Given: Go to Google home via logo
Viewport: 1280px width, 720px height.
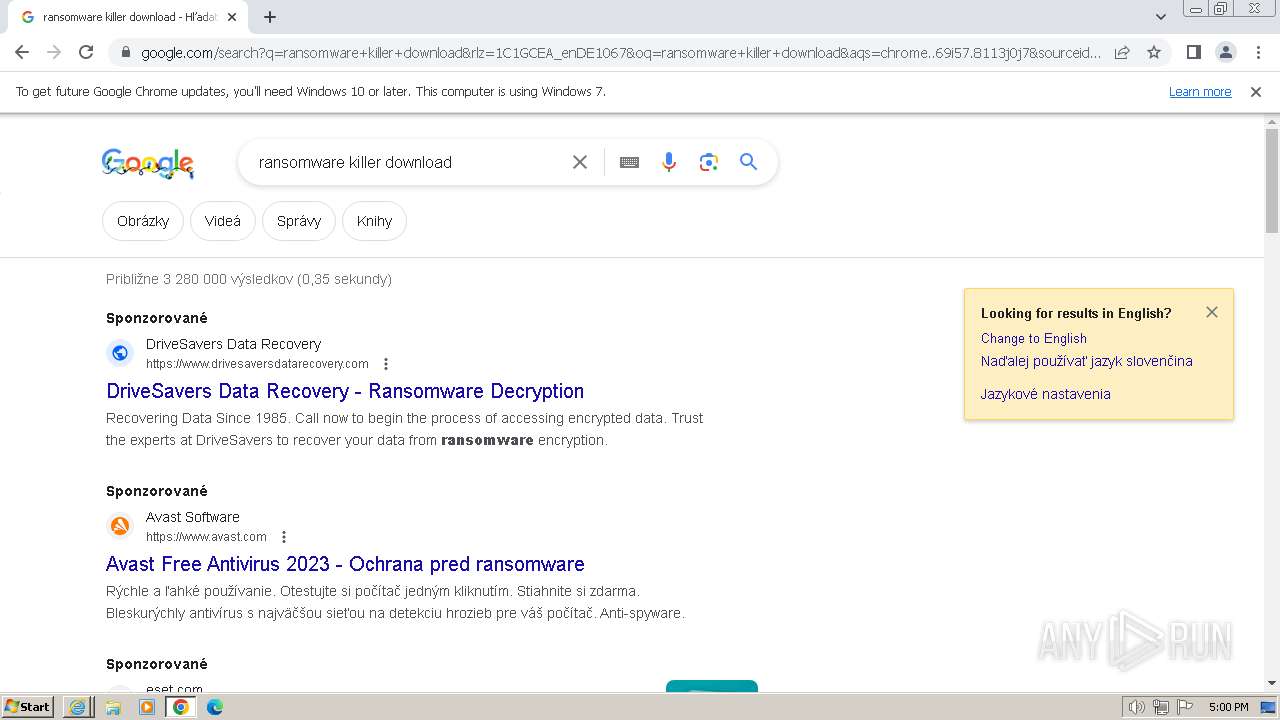Looking at the screenshot, I should pyautogui.click(x=148, y=163).
